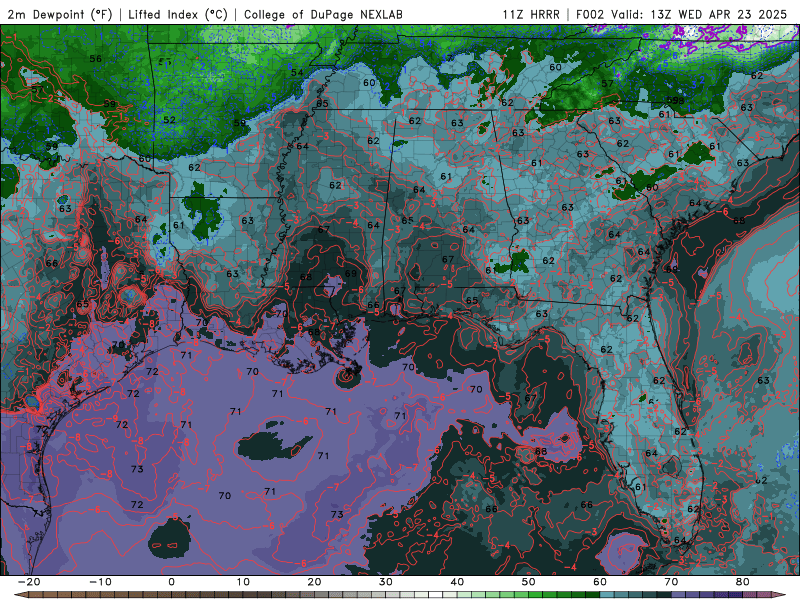Select the "College of DuPage NEXLAB" credit text
The height and width of the screenshot is (600, 800).
click(323, 14)
